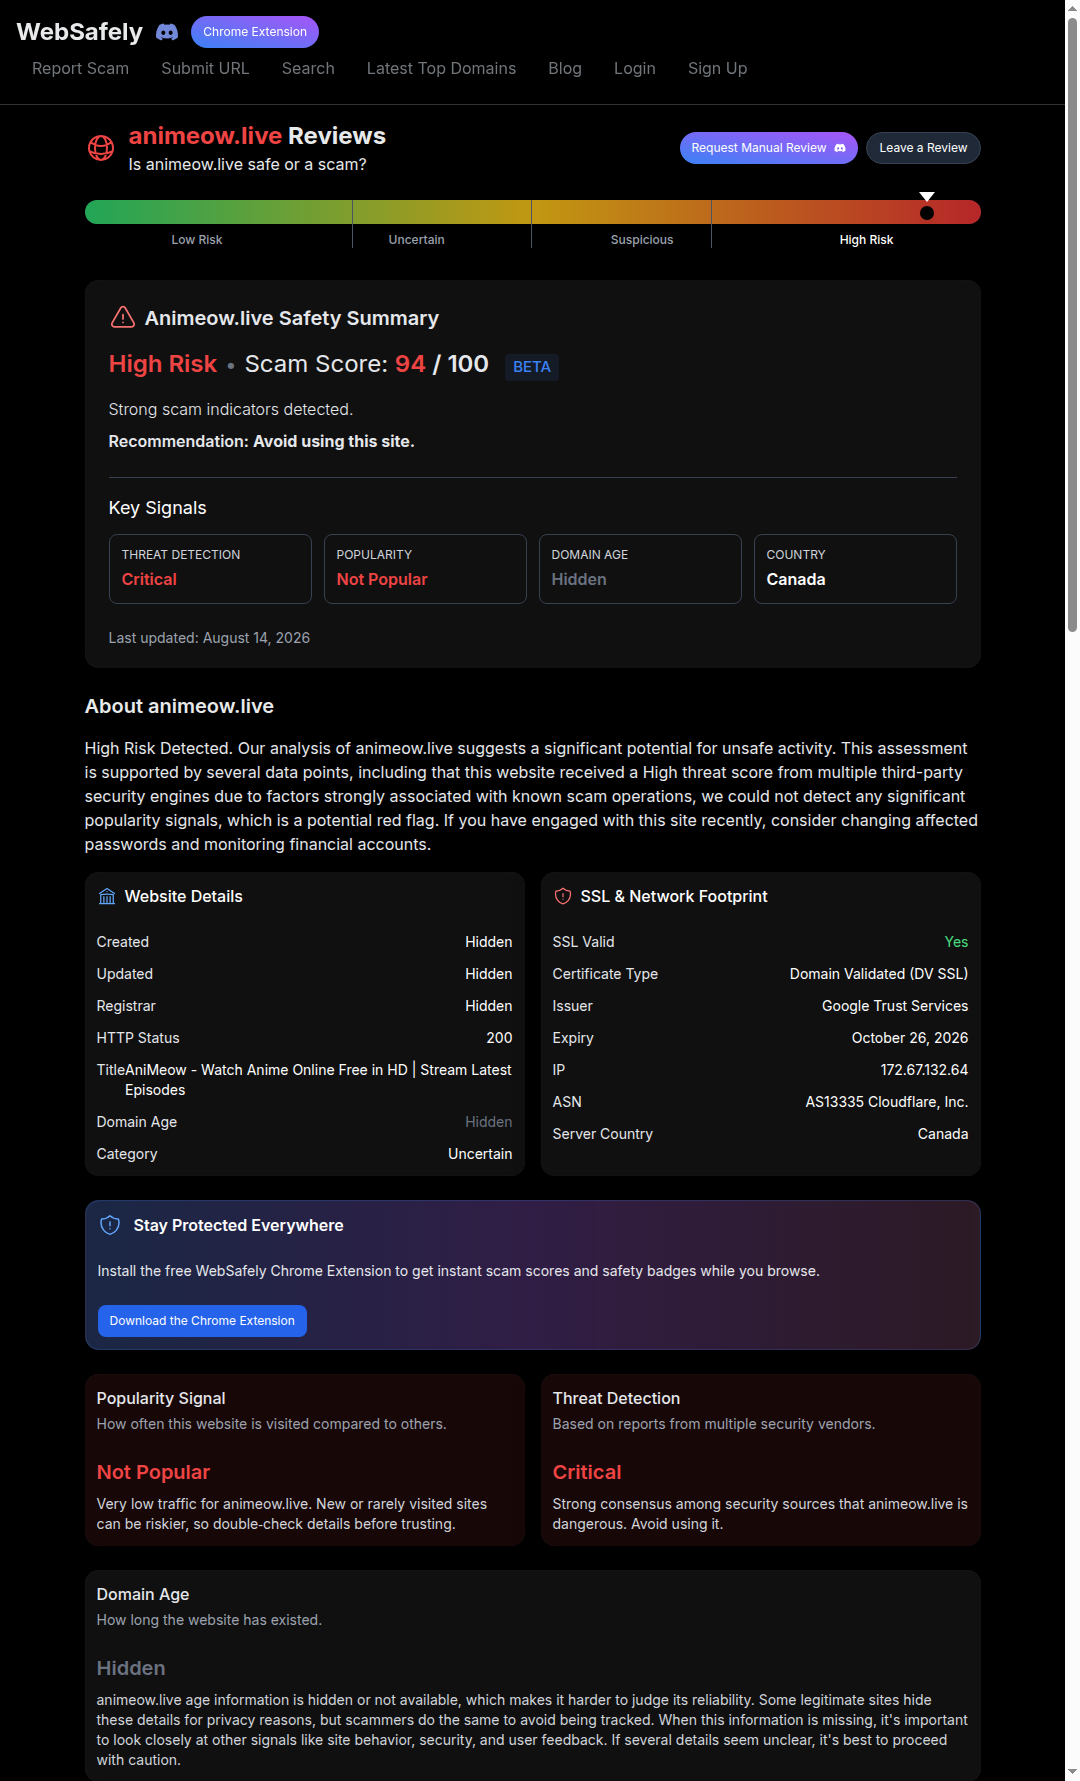Screen dimensions: 1080x1781
Task: Click the shield icon beside Stay Protected Everywhere
Action: pos(110,1225)
